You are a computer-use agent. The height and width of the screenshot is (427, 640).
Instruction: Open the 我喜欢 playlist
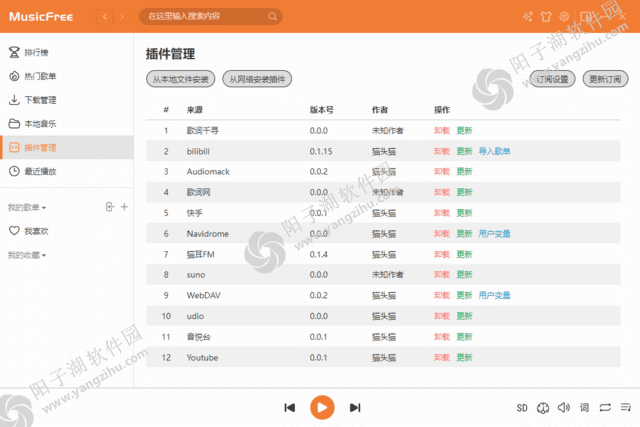(x=67, y=231)
